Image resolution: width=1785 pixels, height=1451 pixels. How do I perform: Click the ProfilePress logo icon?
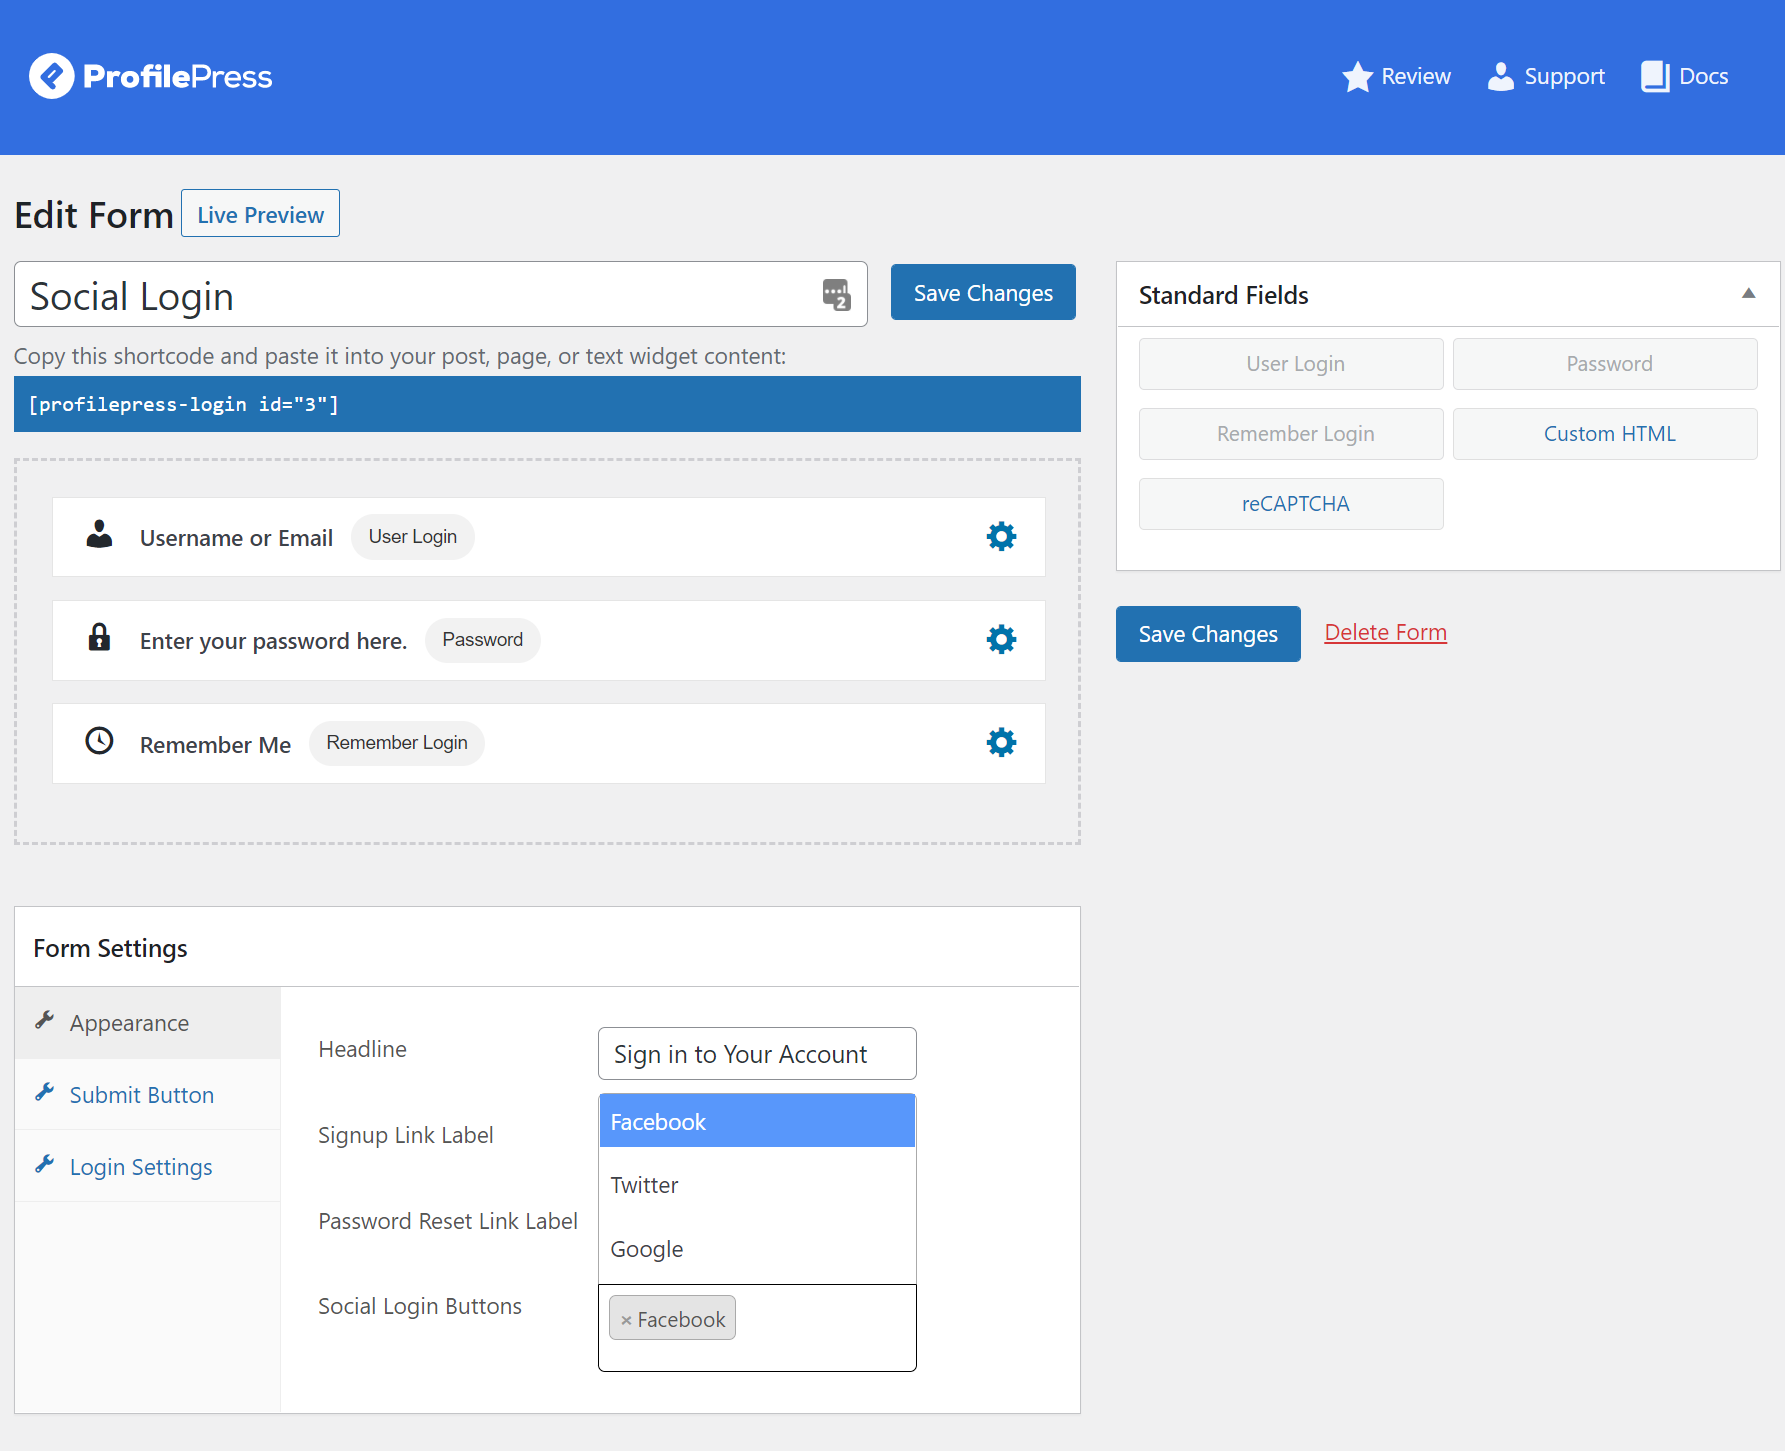click(51, 76)
